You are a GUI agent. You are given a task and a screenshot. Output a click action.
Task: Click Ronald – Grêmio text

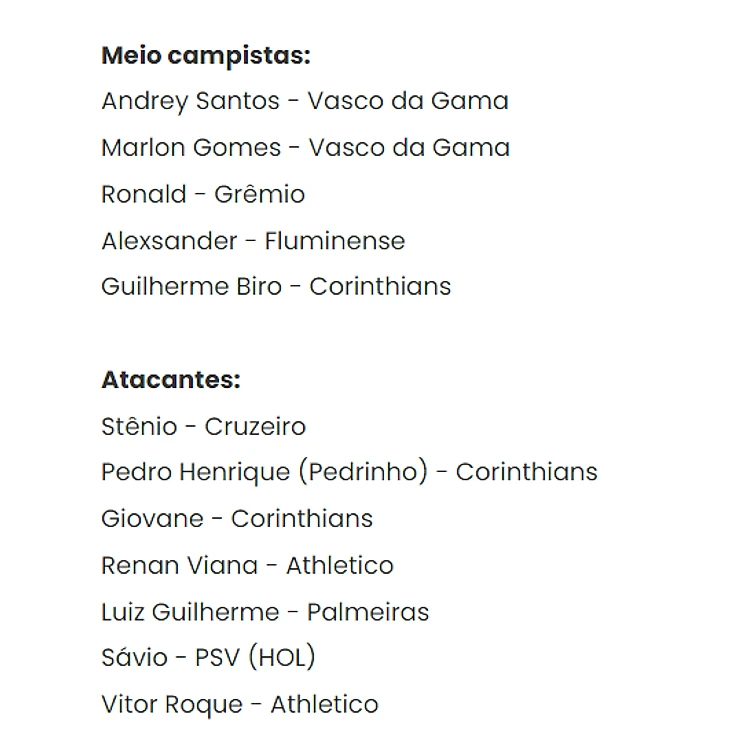[203, 194]
